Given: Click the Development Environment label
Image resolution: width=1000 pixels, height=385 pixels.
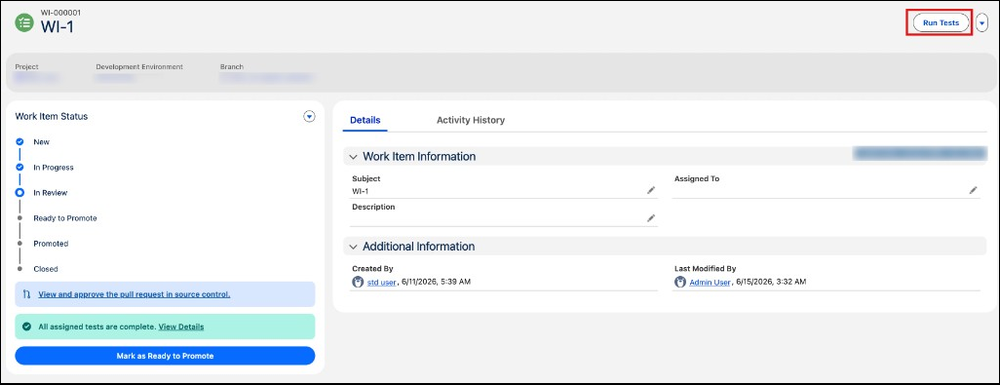Looking at the screenshot, I should point(140,66).
